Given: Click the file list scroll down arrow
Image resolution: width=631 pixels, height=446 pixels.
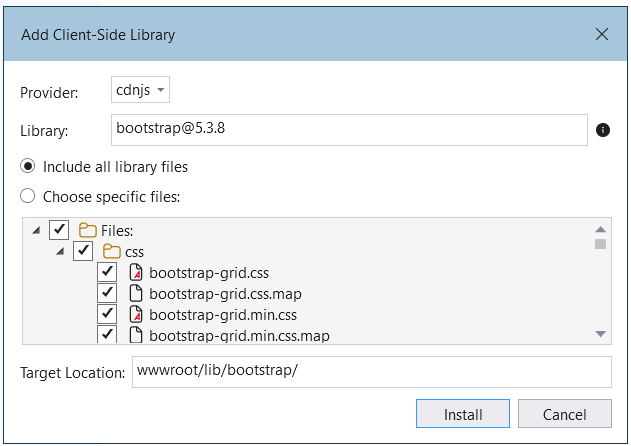Looking at the screenshot, I should tap(600, 334).
